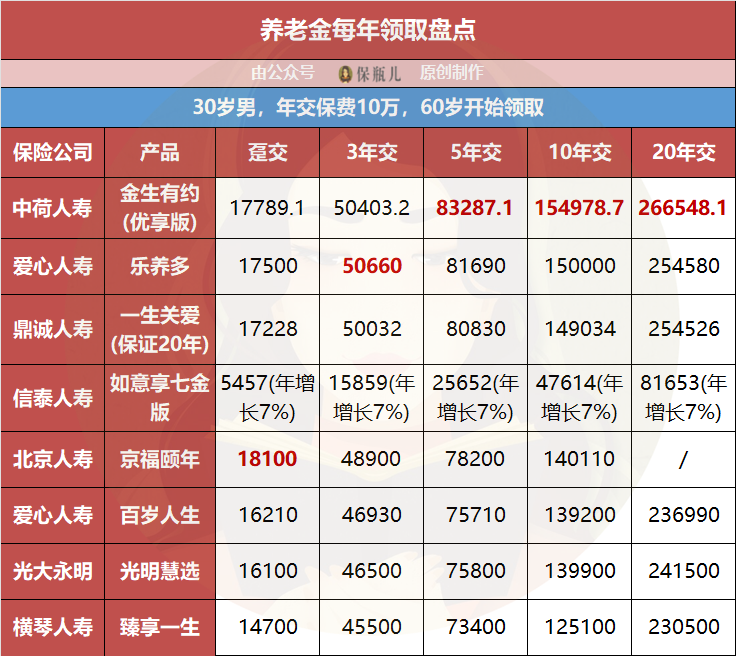This screenshot has width=736, height=656.
Task: Select product 金生有约(优享版)
Action: pyautogui.click(x=160, y=208)
